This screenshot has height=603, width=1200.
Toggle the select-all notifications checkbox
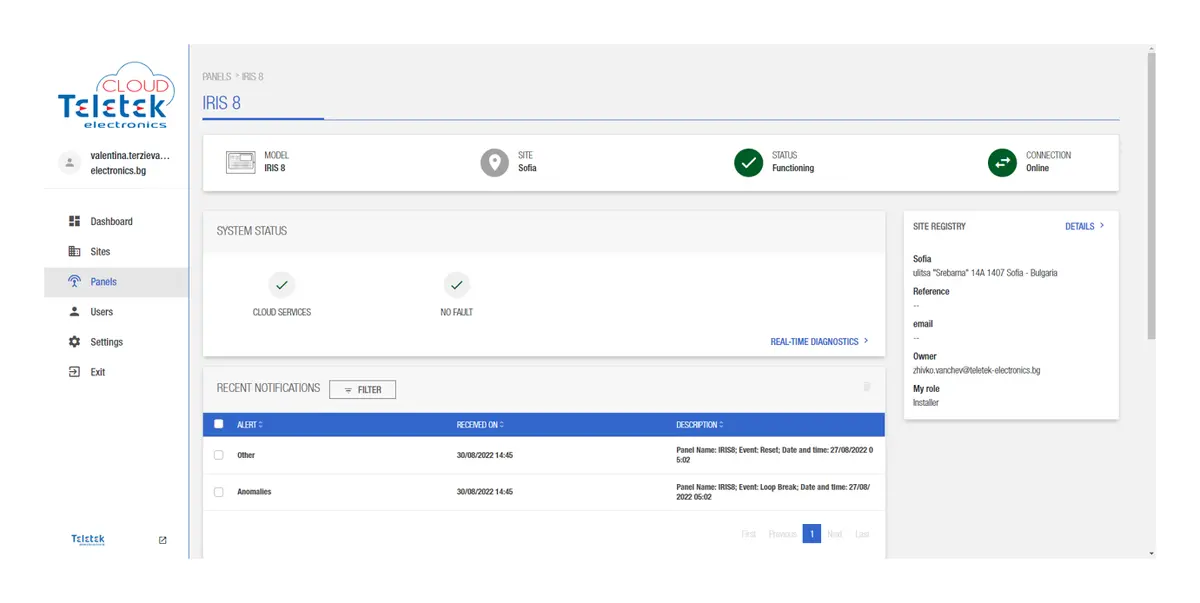tap(219, 424)
